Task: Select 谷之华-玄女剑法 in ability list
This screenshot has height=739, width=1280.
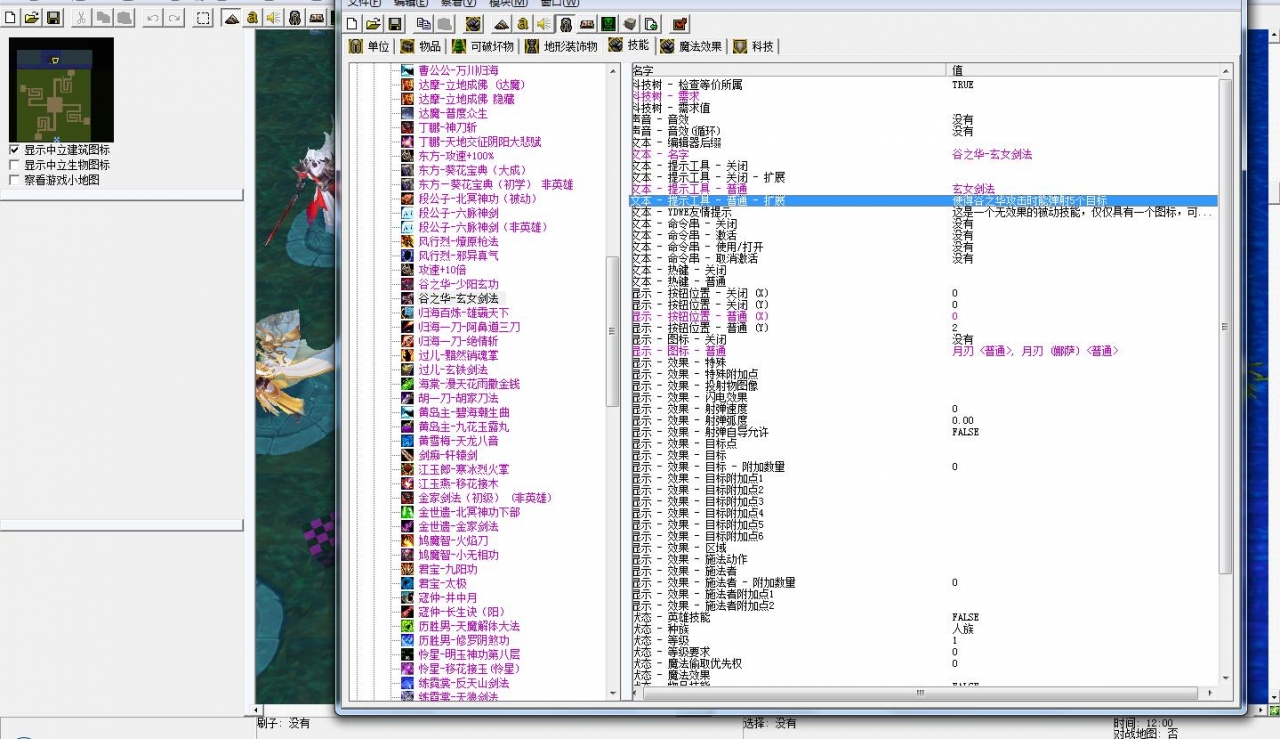Action: click(x=458, y=298)
